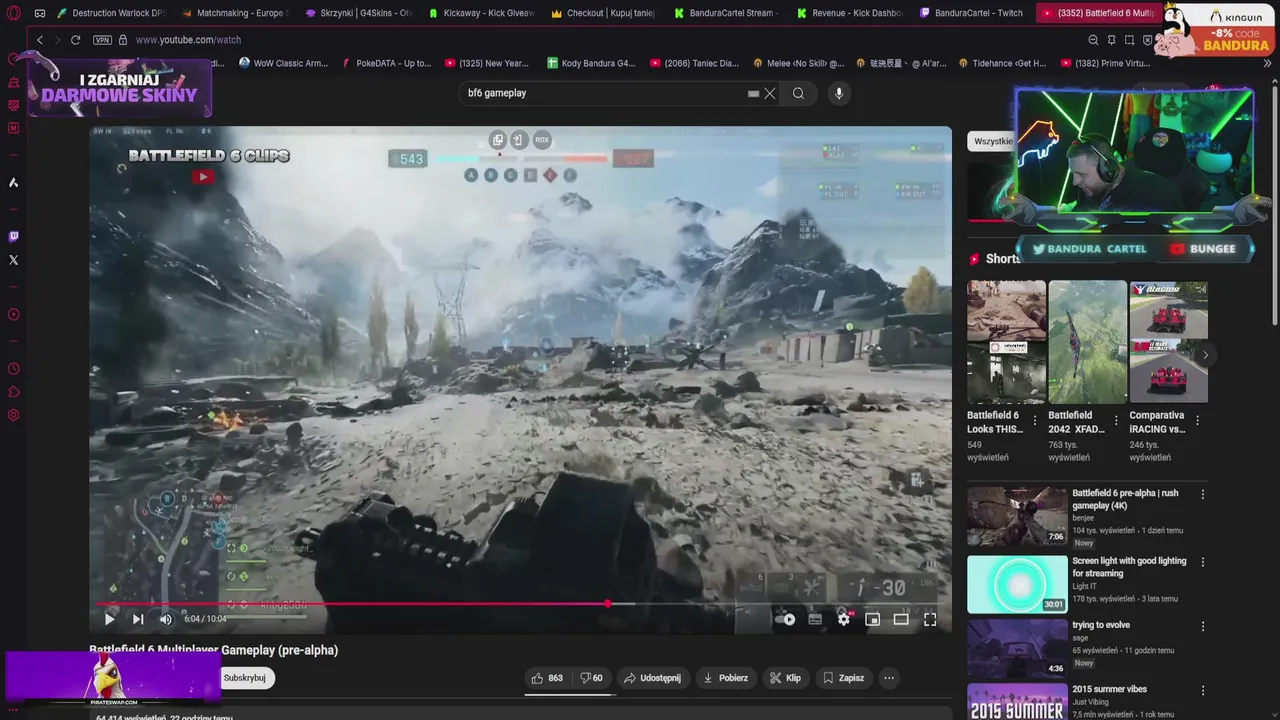Screen dimensions: 1280x720
Task: Start voice search with microphone icon
Action: pos(839,93)
